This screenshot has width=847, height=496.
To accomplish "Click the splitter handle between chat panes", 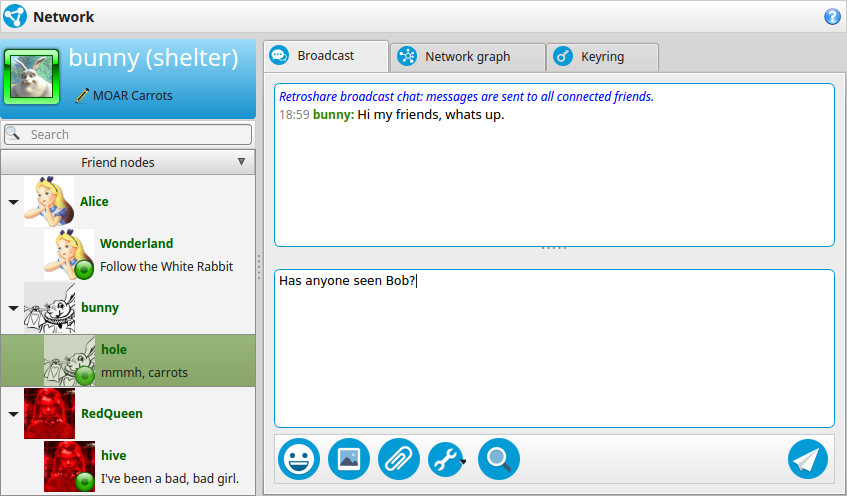I will [554, 247].
